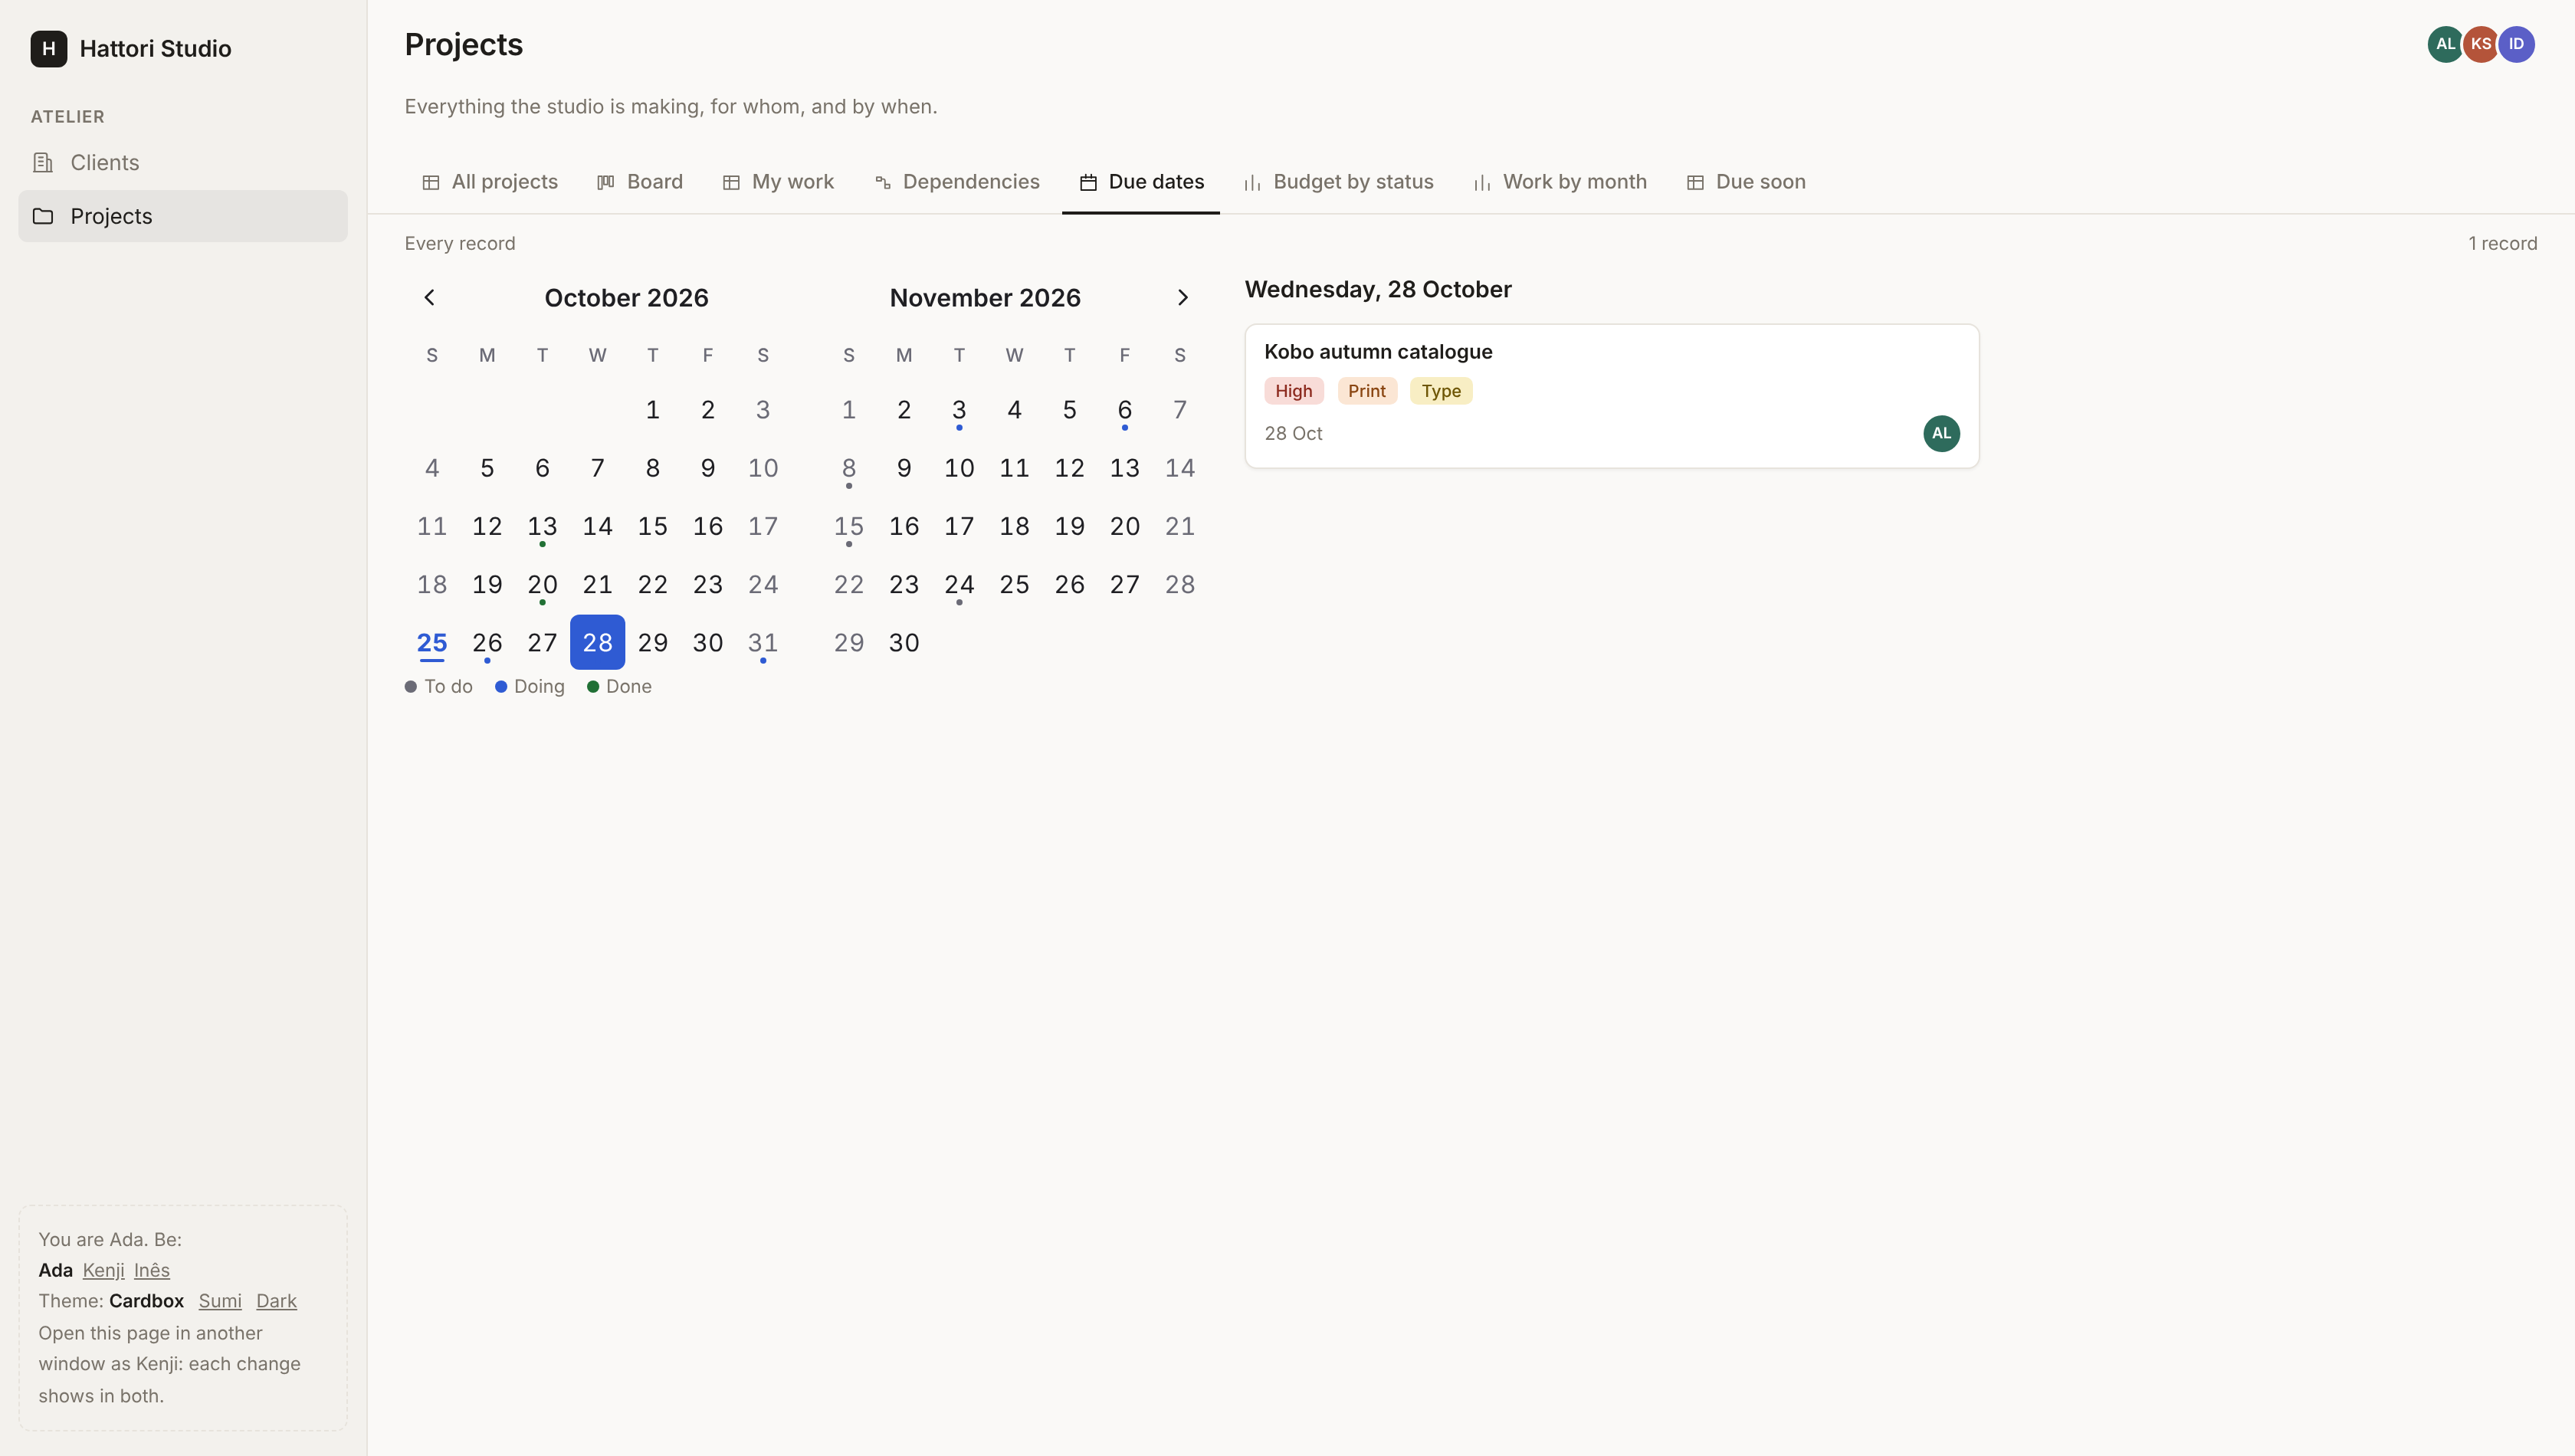
Task: Open the Kobo autumn catalogue card
Action: 1612,396
